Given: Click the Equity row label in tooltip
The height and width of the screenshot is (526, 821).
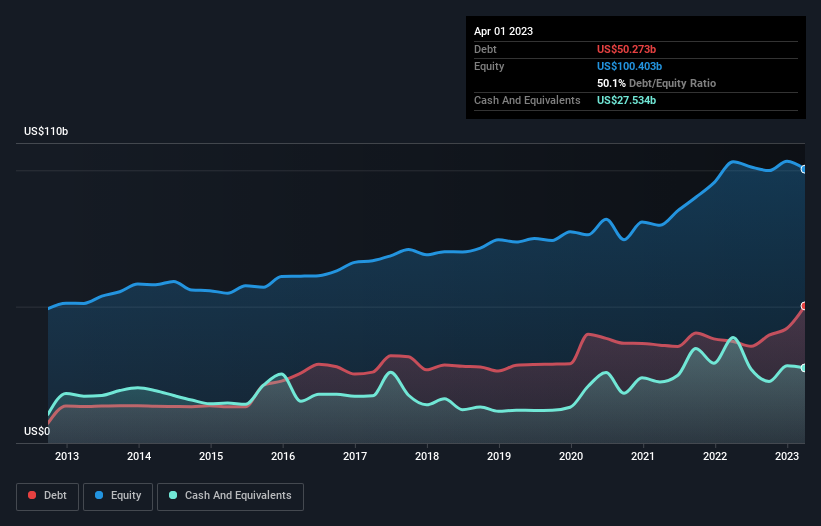Looking at the screenshot, I should [489, 66].
